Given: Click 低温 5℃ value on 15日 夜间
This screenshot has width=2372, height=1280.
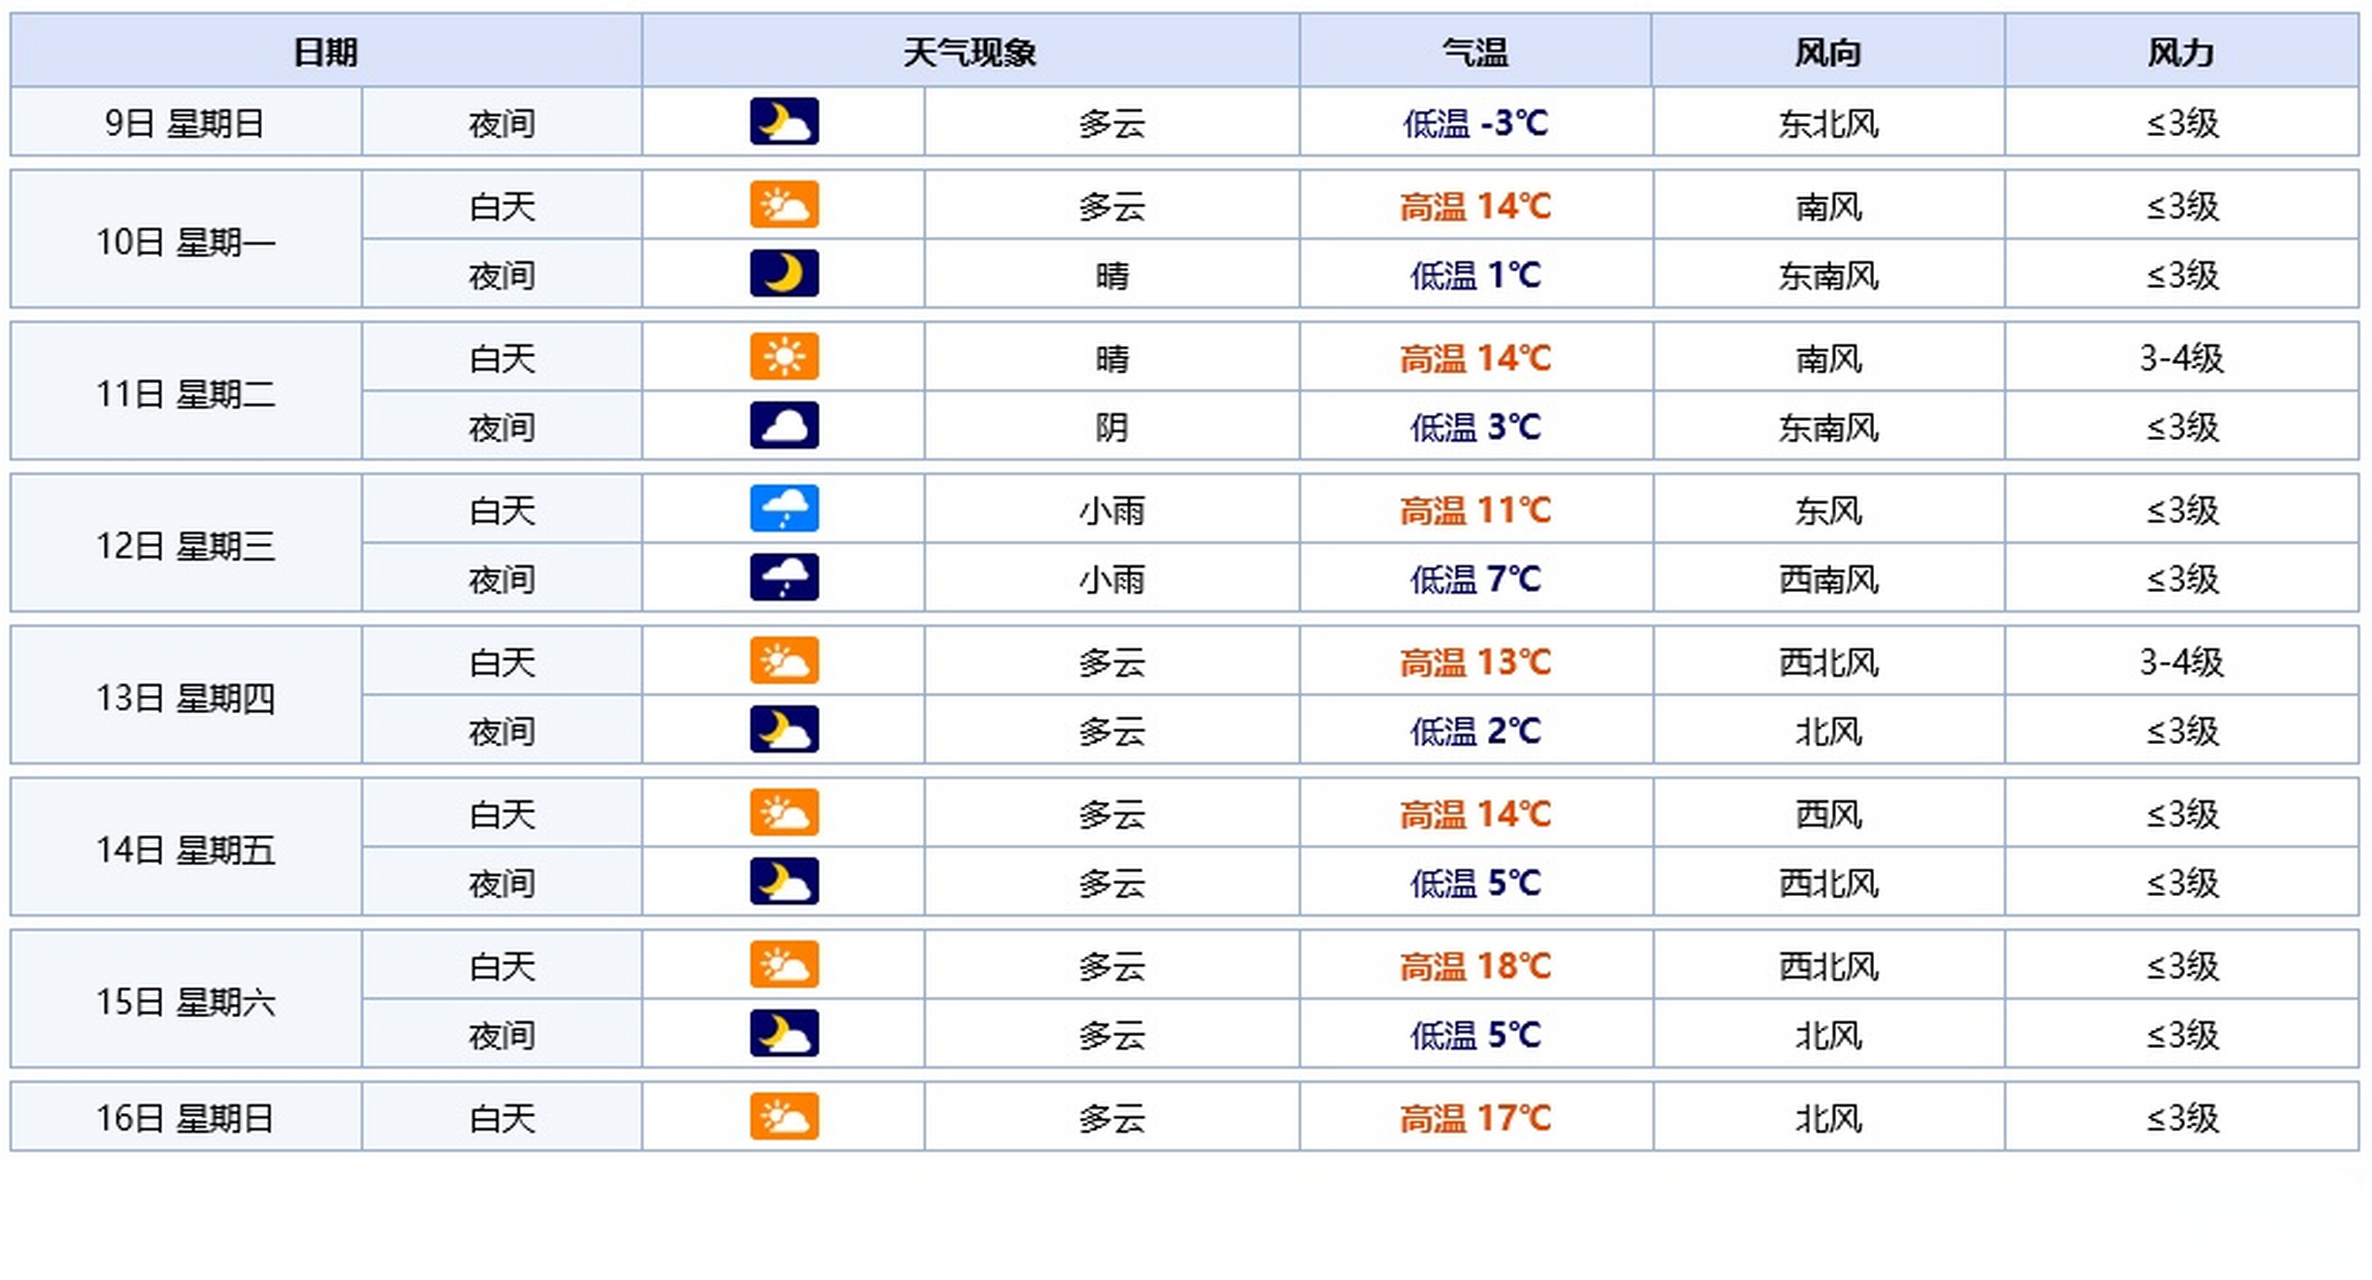Looking at the screenshot, I should click(x=1475, y=1035).
